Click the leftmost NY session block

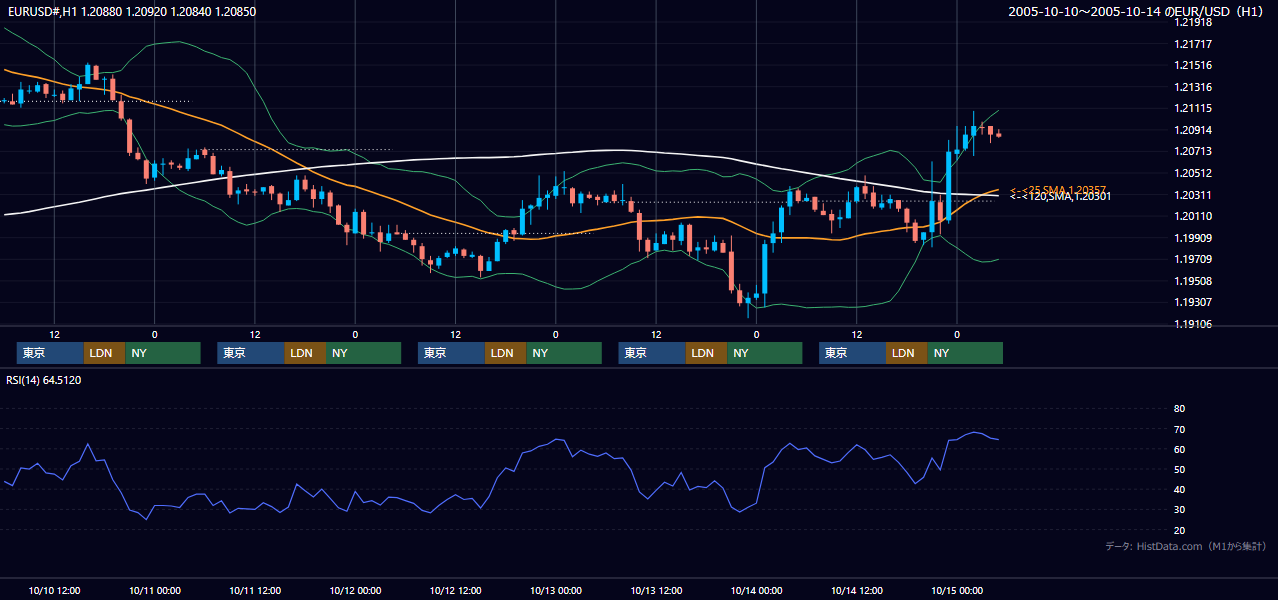pyautogui.click(x=163, y=353)
